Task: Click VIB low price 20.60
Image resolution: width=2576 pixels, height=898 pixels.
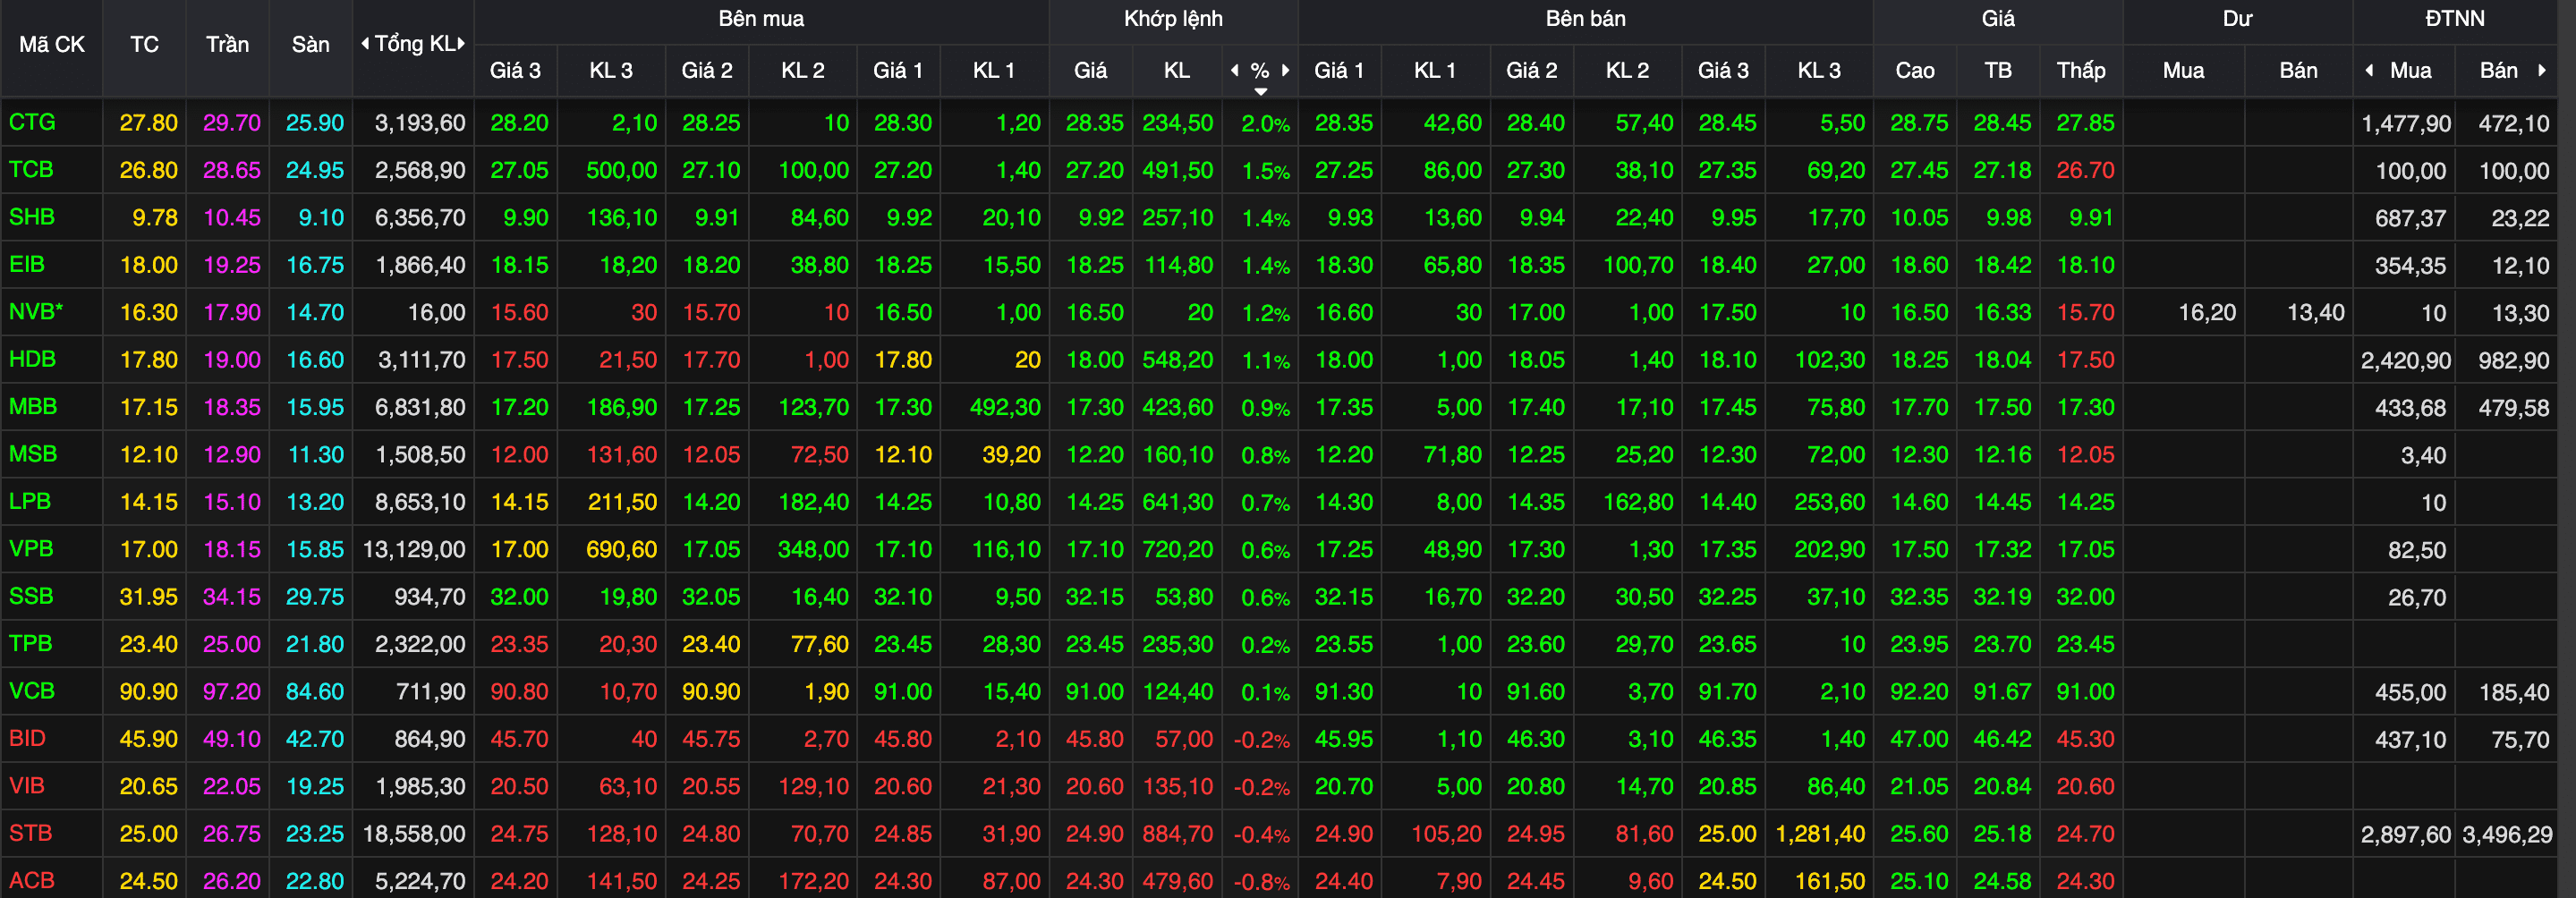Action: 2085,787
